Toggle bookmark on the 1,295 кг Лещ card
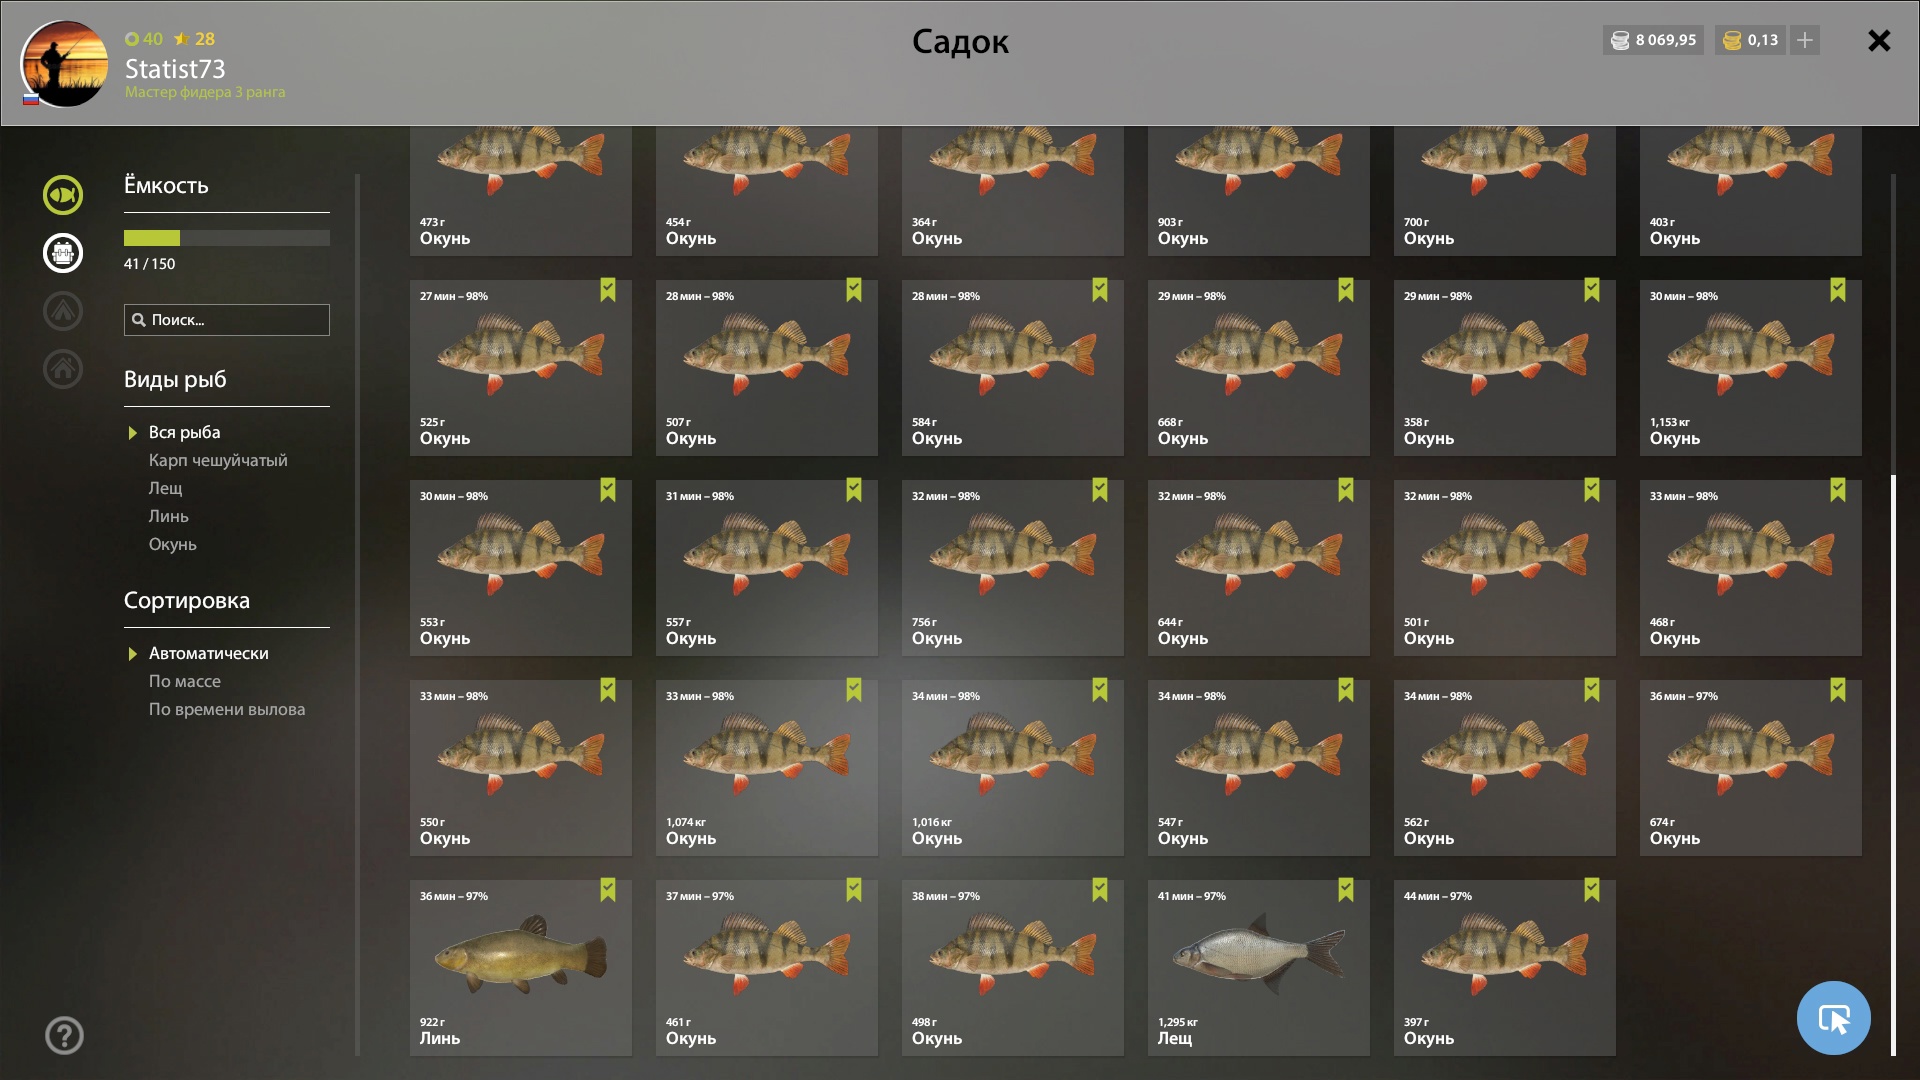The width and height of the screenshot is (1920, 1080). click(1346, 890)
